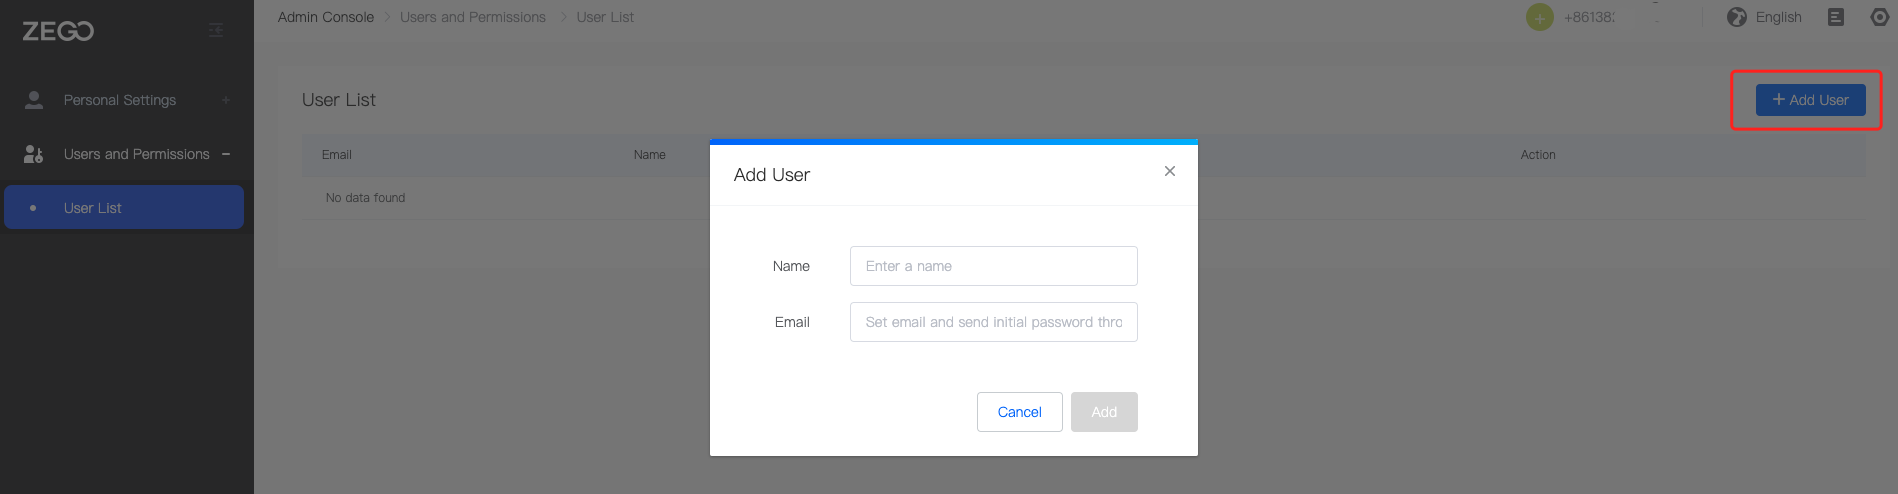The width and height of the screenshot is (1898, 494).
Task: Select User List in the sidebar
Action: 93,208
